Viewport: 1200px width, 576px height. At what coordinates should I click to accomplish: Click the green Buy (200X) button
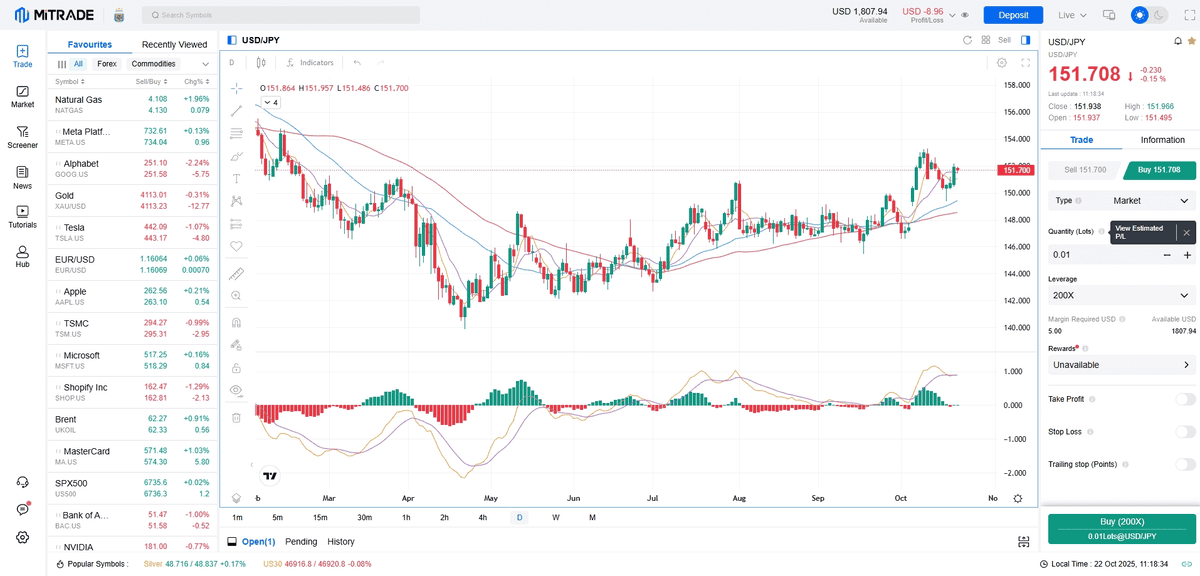[1121, 528]
